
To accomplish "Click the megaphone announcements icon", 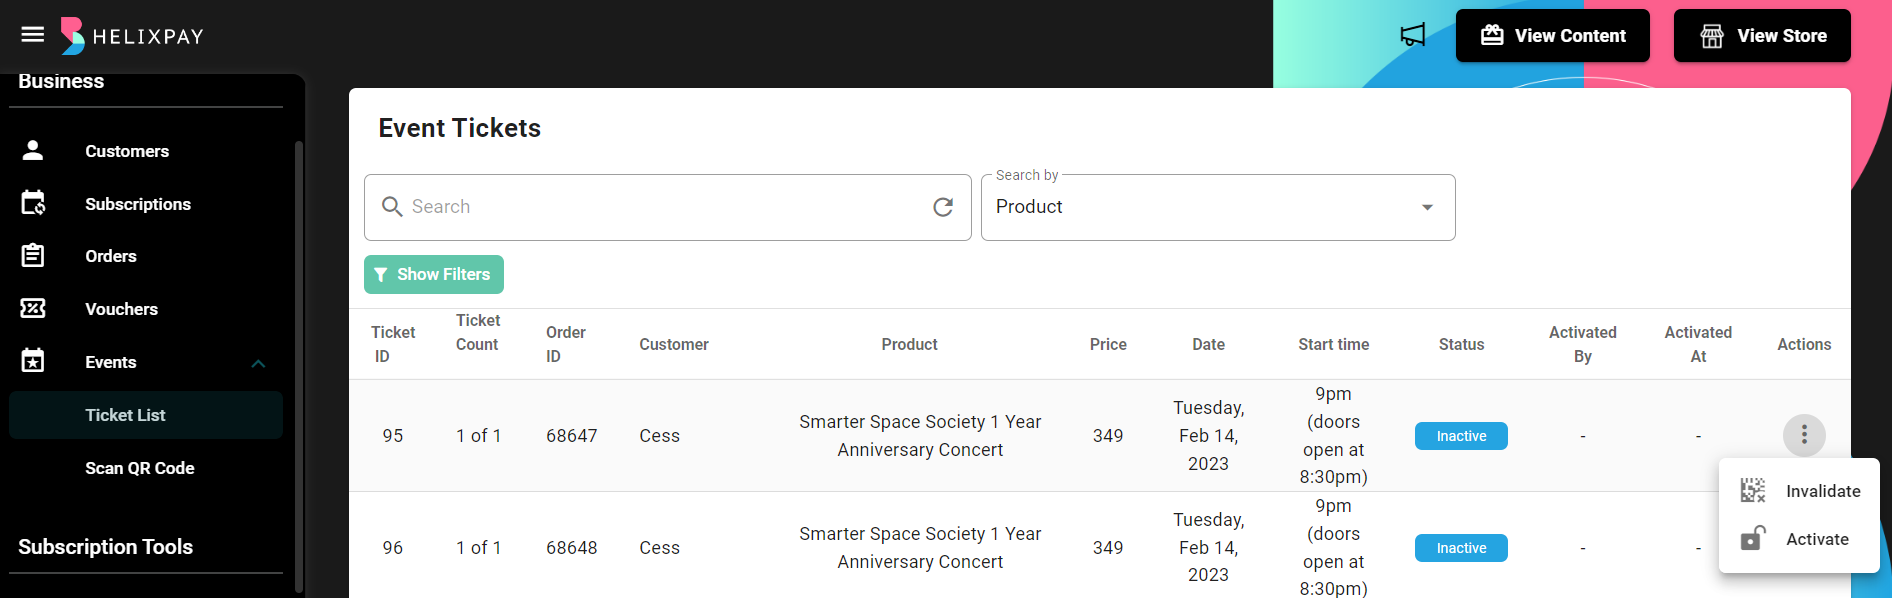I will 1412,36.
